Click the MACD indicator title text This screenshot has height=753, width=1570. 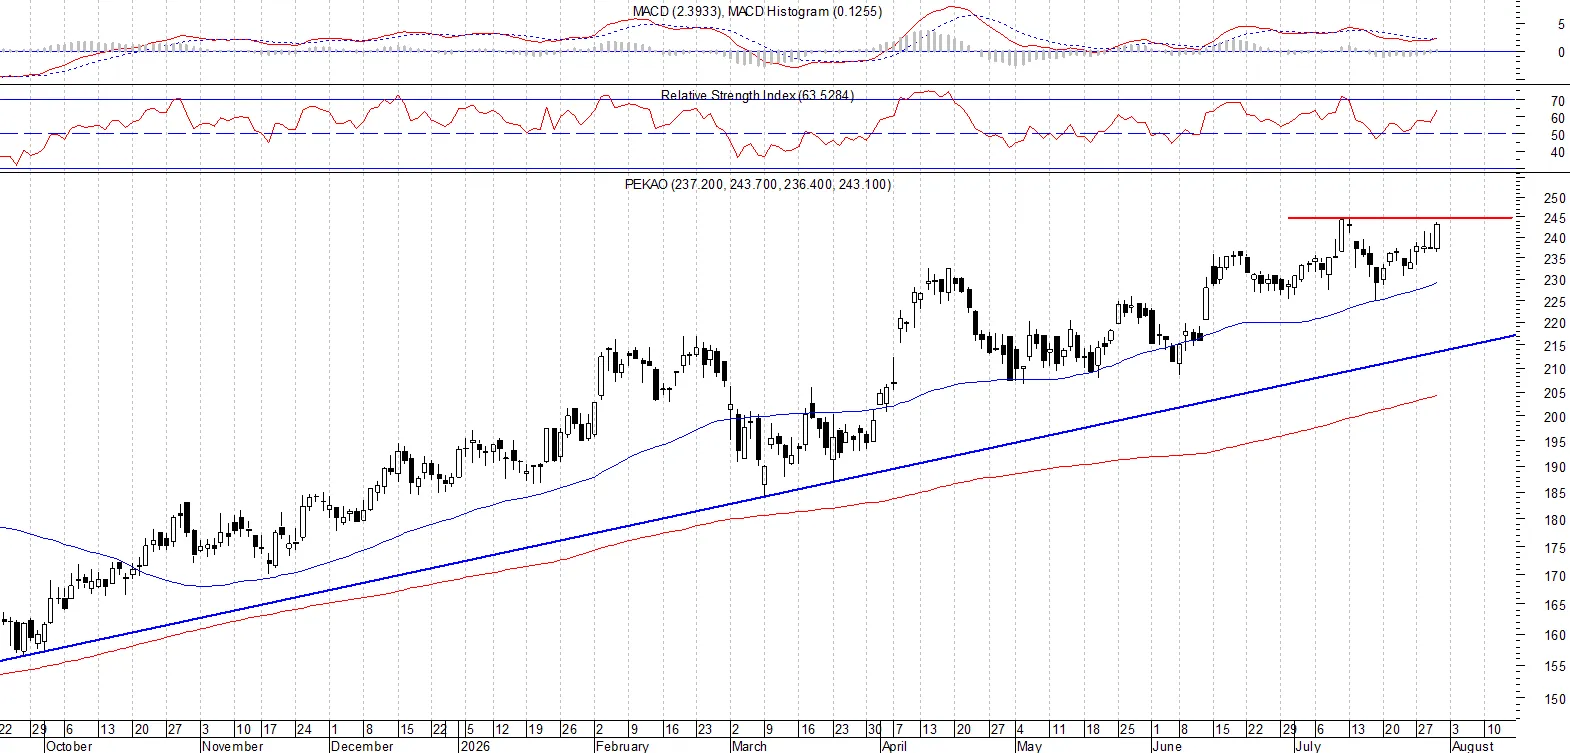click(757, 11)
